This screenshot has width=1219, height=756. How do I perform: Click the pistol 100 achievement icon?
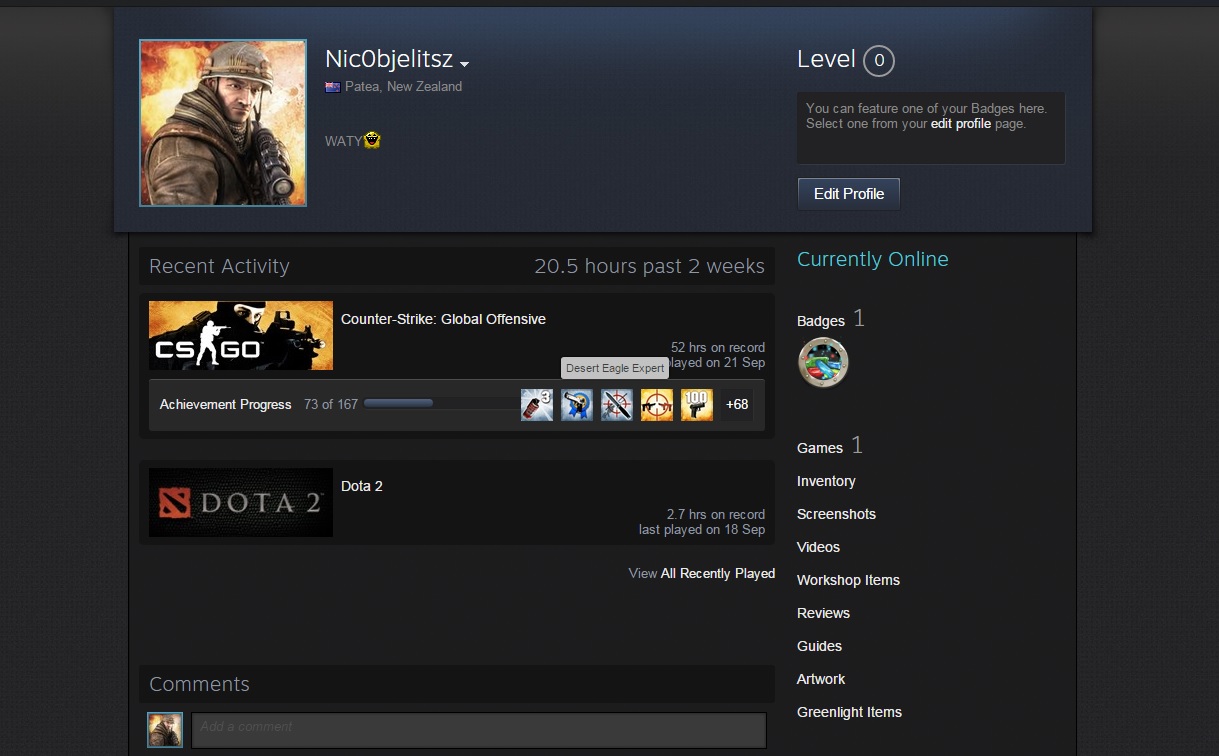point(697,405)
